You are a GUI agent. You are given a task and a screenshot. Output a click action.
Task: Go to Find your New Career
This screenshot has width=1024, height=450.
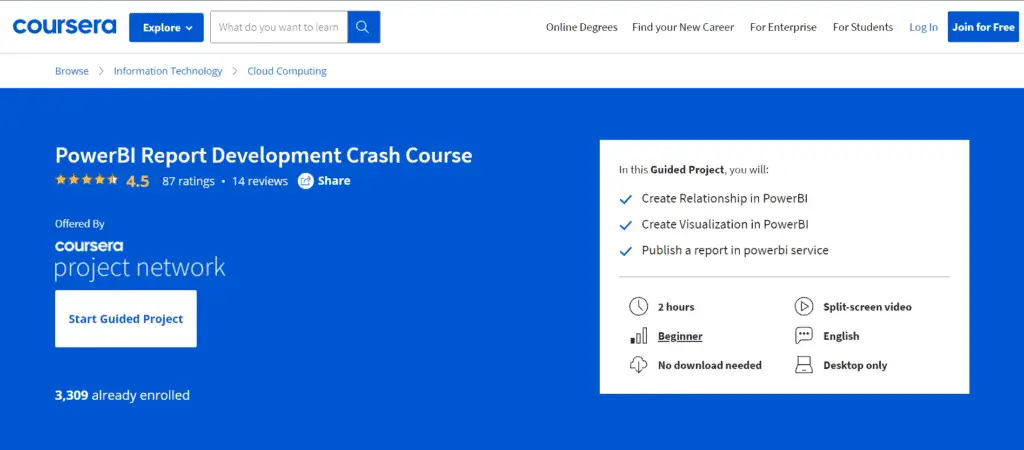tap(683, 27)
